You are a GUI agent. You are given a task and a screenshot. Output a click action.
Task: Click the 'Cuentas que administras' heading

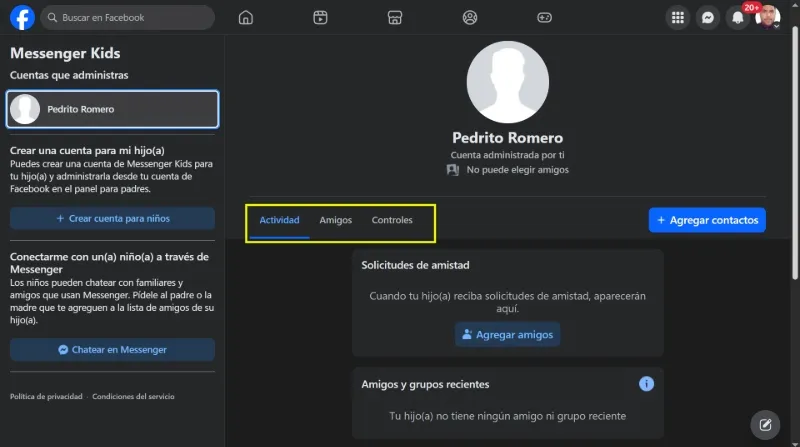[69, 76]
